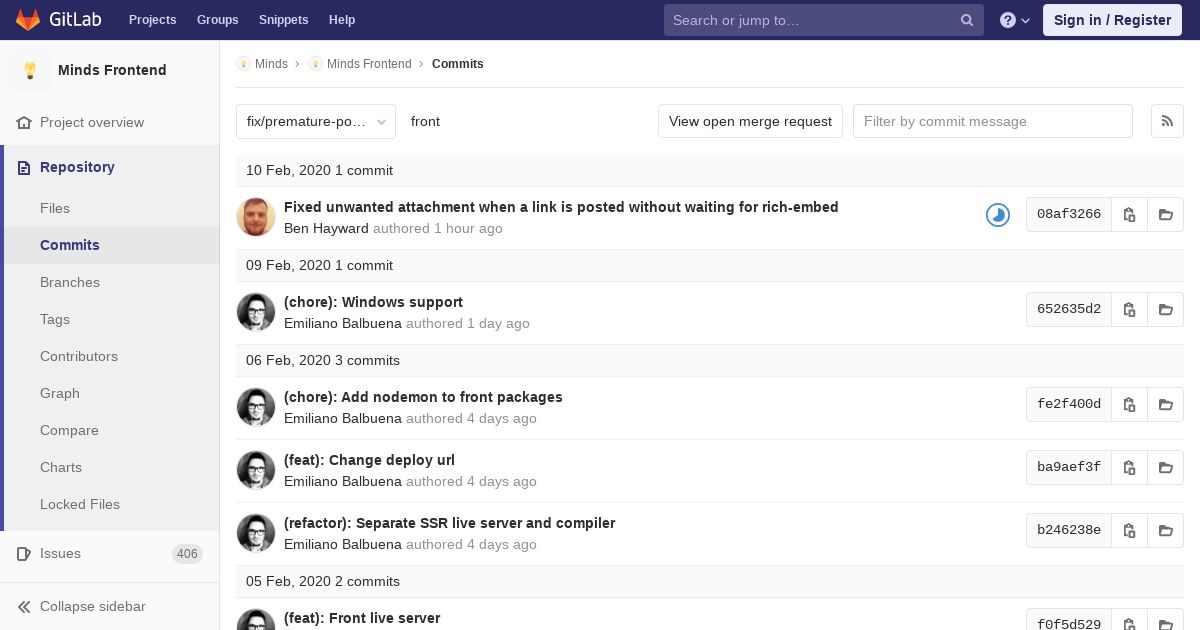Browse files at commit ba9aef3f
Viewport: 1200px width, 630px height.
pyautogui.click(x=1166, y=467)
